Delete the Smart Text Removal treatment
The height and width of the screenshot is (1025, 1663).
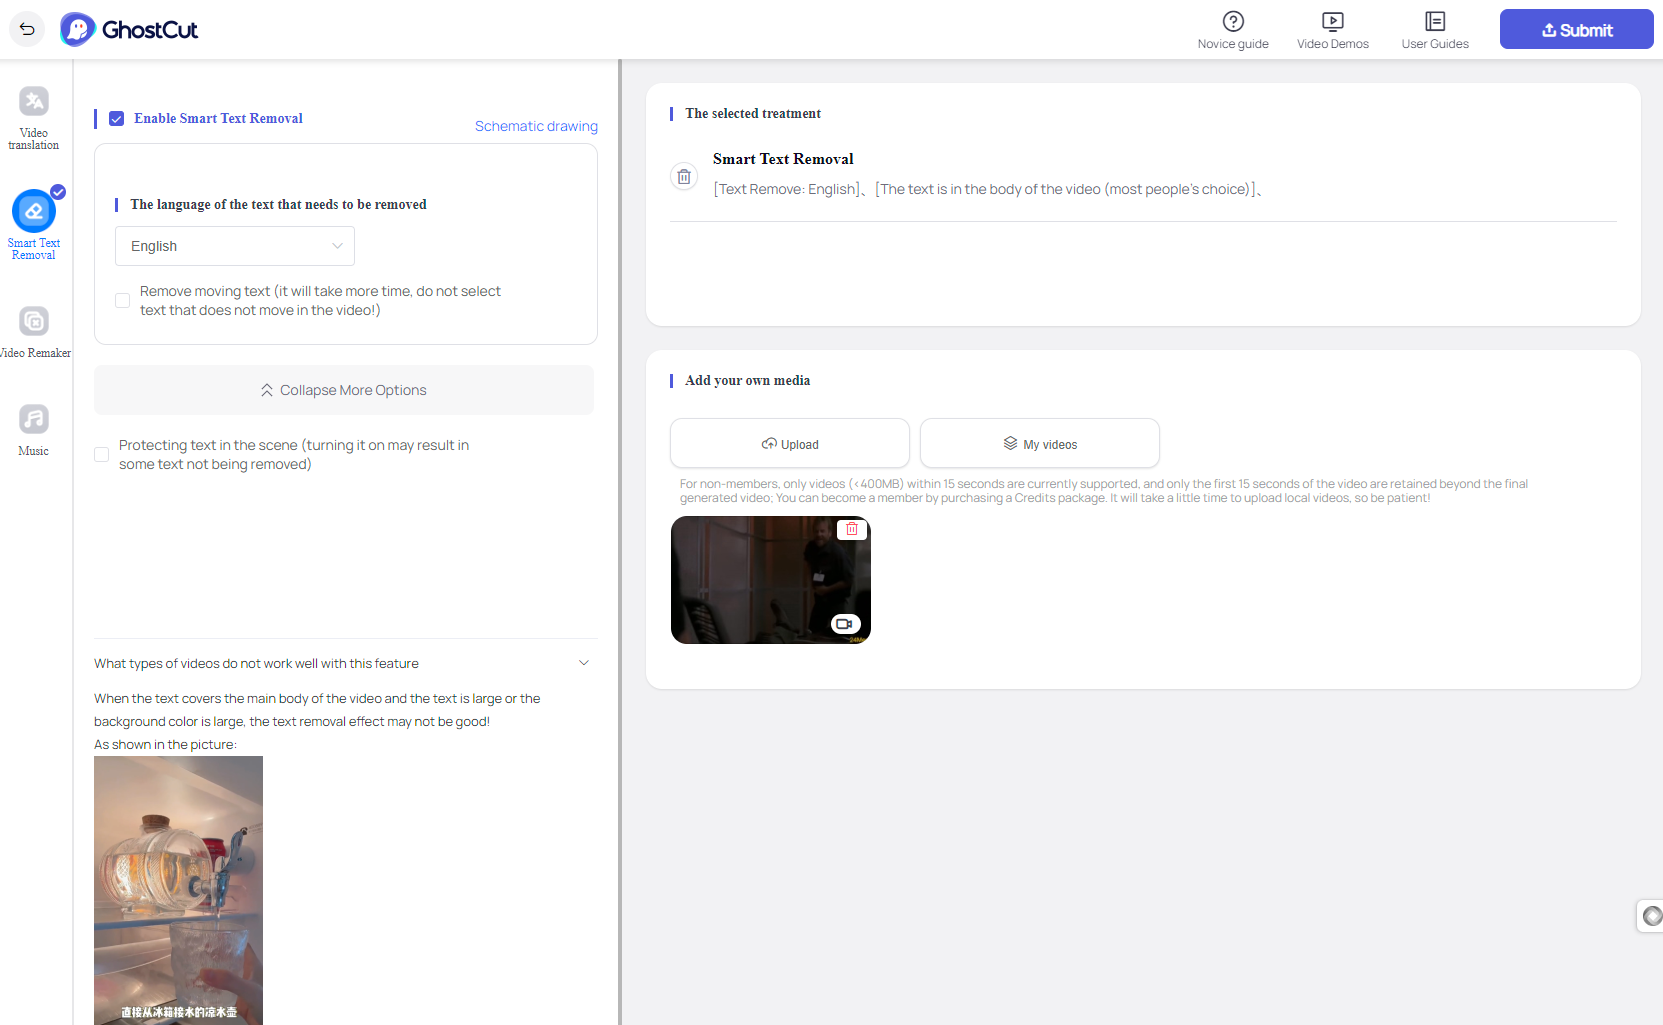click(x=684, y=177)
